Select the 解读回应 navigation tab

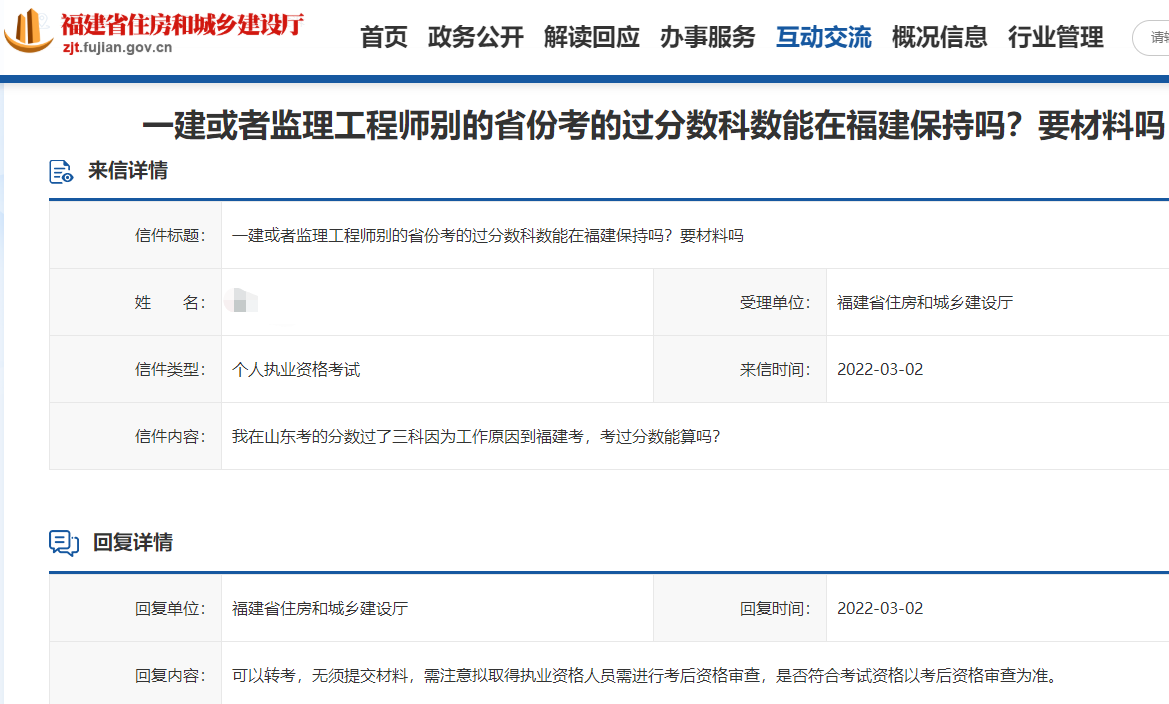pyautogui.click(x=592, y=37)
